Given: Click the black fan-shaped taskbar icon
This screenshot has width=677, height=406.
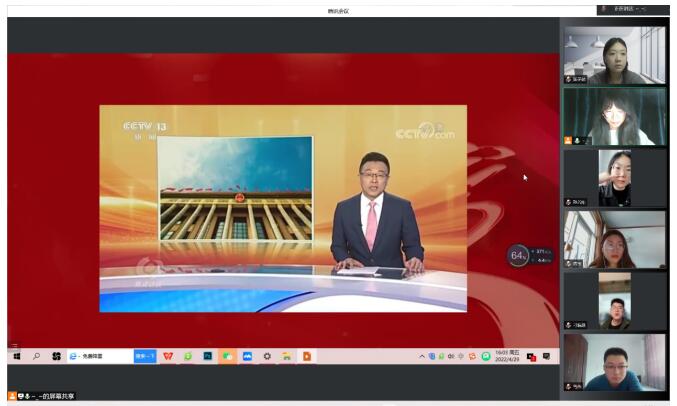Looking at the screenshot, I should coord(56,356).
